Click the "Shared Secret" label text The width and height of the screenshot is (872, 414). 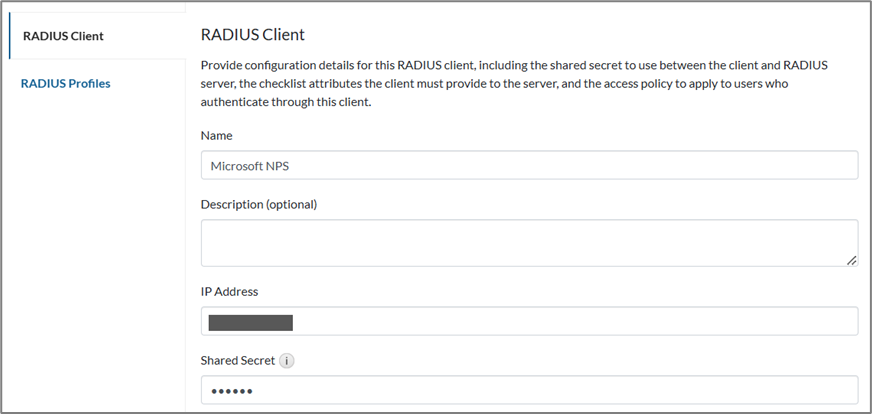pos(237,361)
